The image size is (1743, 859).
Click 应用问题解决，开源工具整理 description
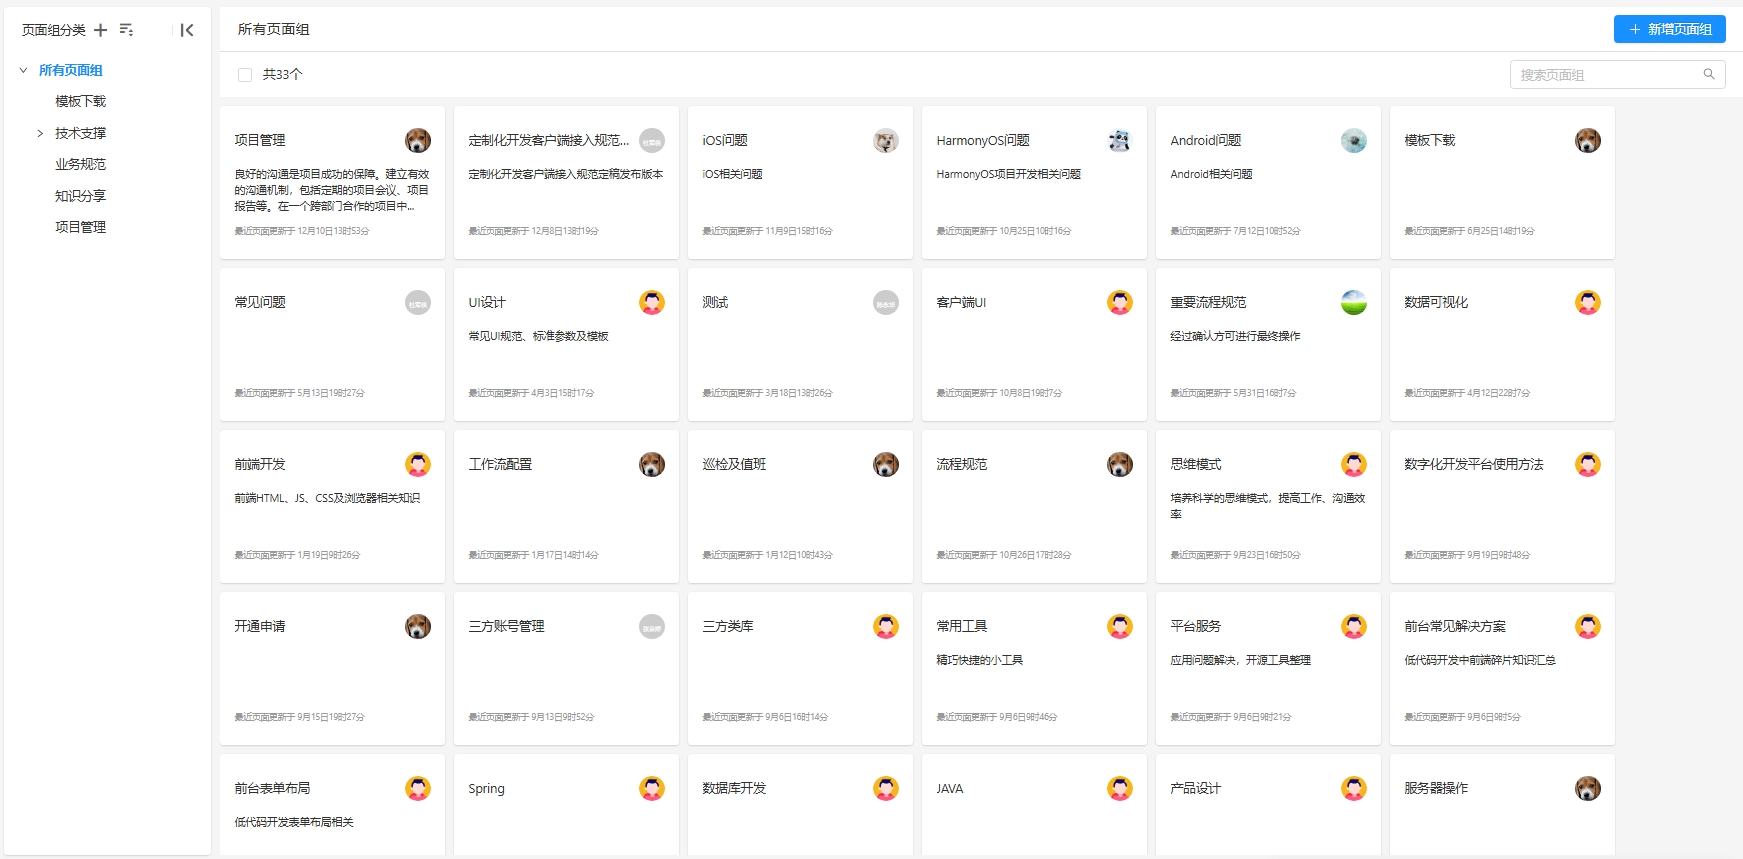(x=1241, y=660)
